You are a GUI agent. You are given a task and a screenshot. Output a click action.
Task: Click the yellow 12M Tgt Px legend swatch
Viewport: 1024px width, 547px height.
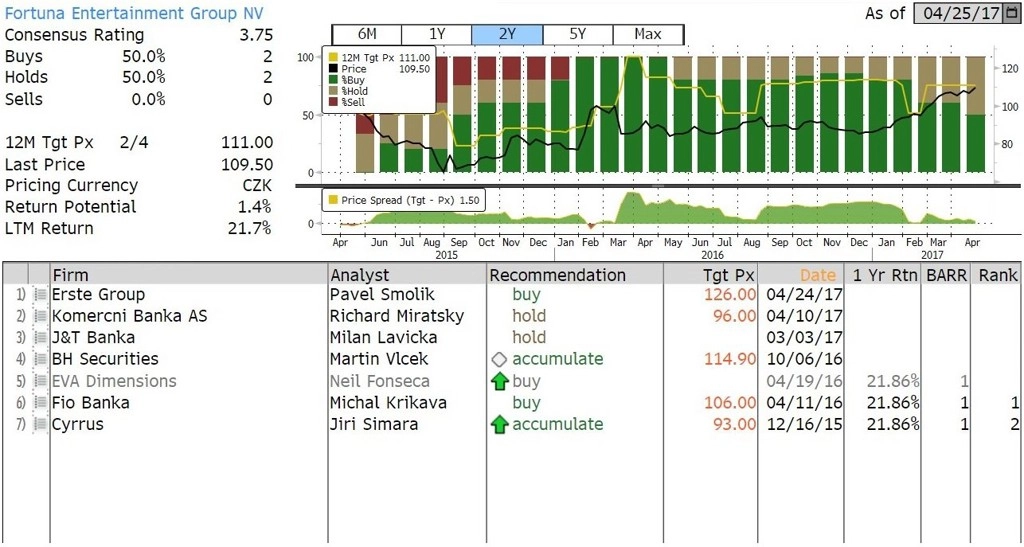(x=333, y=58)
